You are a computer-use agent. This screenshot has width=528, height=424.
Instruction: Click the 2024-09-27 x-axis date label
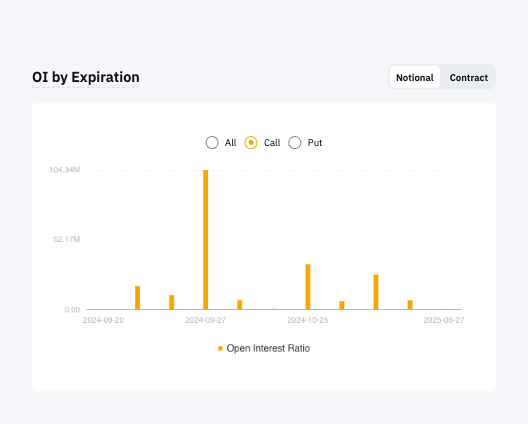tap(205, 320)
